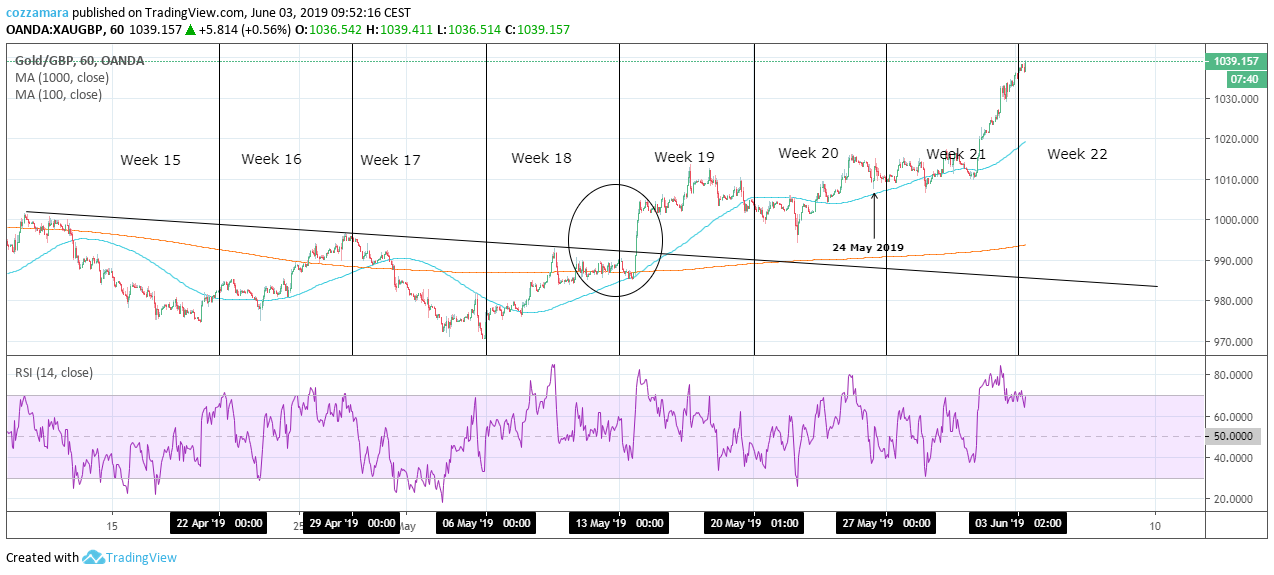Click the 1010.000 price axis value
The image size is (1274, 575).
[x=1235, y=180]
